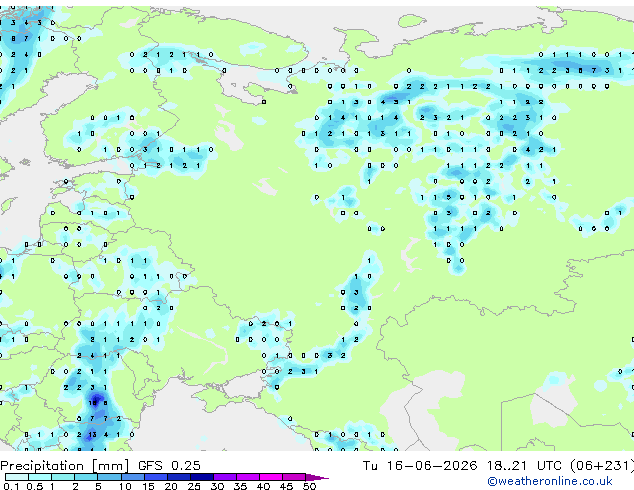Select the 1–2 mm legend color swatch
This screenshot has height=490, width=634.
coord(63,477)
